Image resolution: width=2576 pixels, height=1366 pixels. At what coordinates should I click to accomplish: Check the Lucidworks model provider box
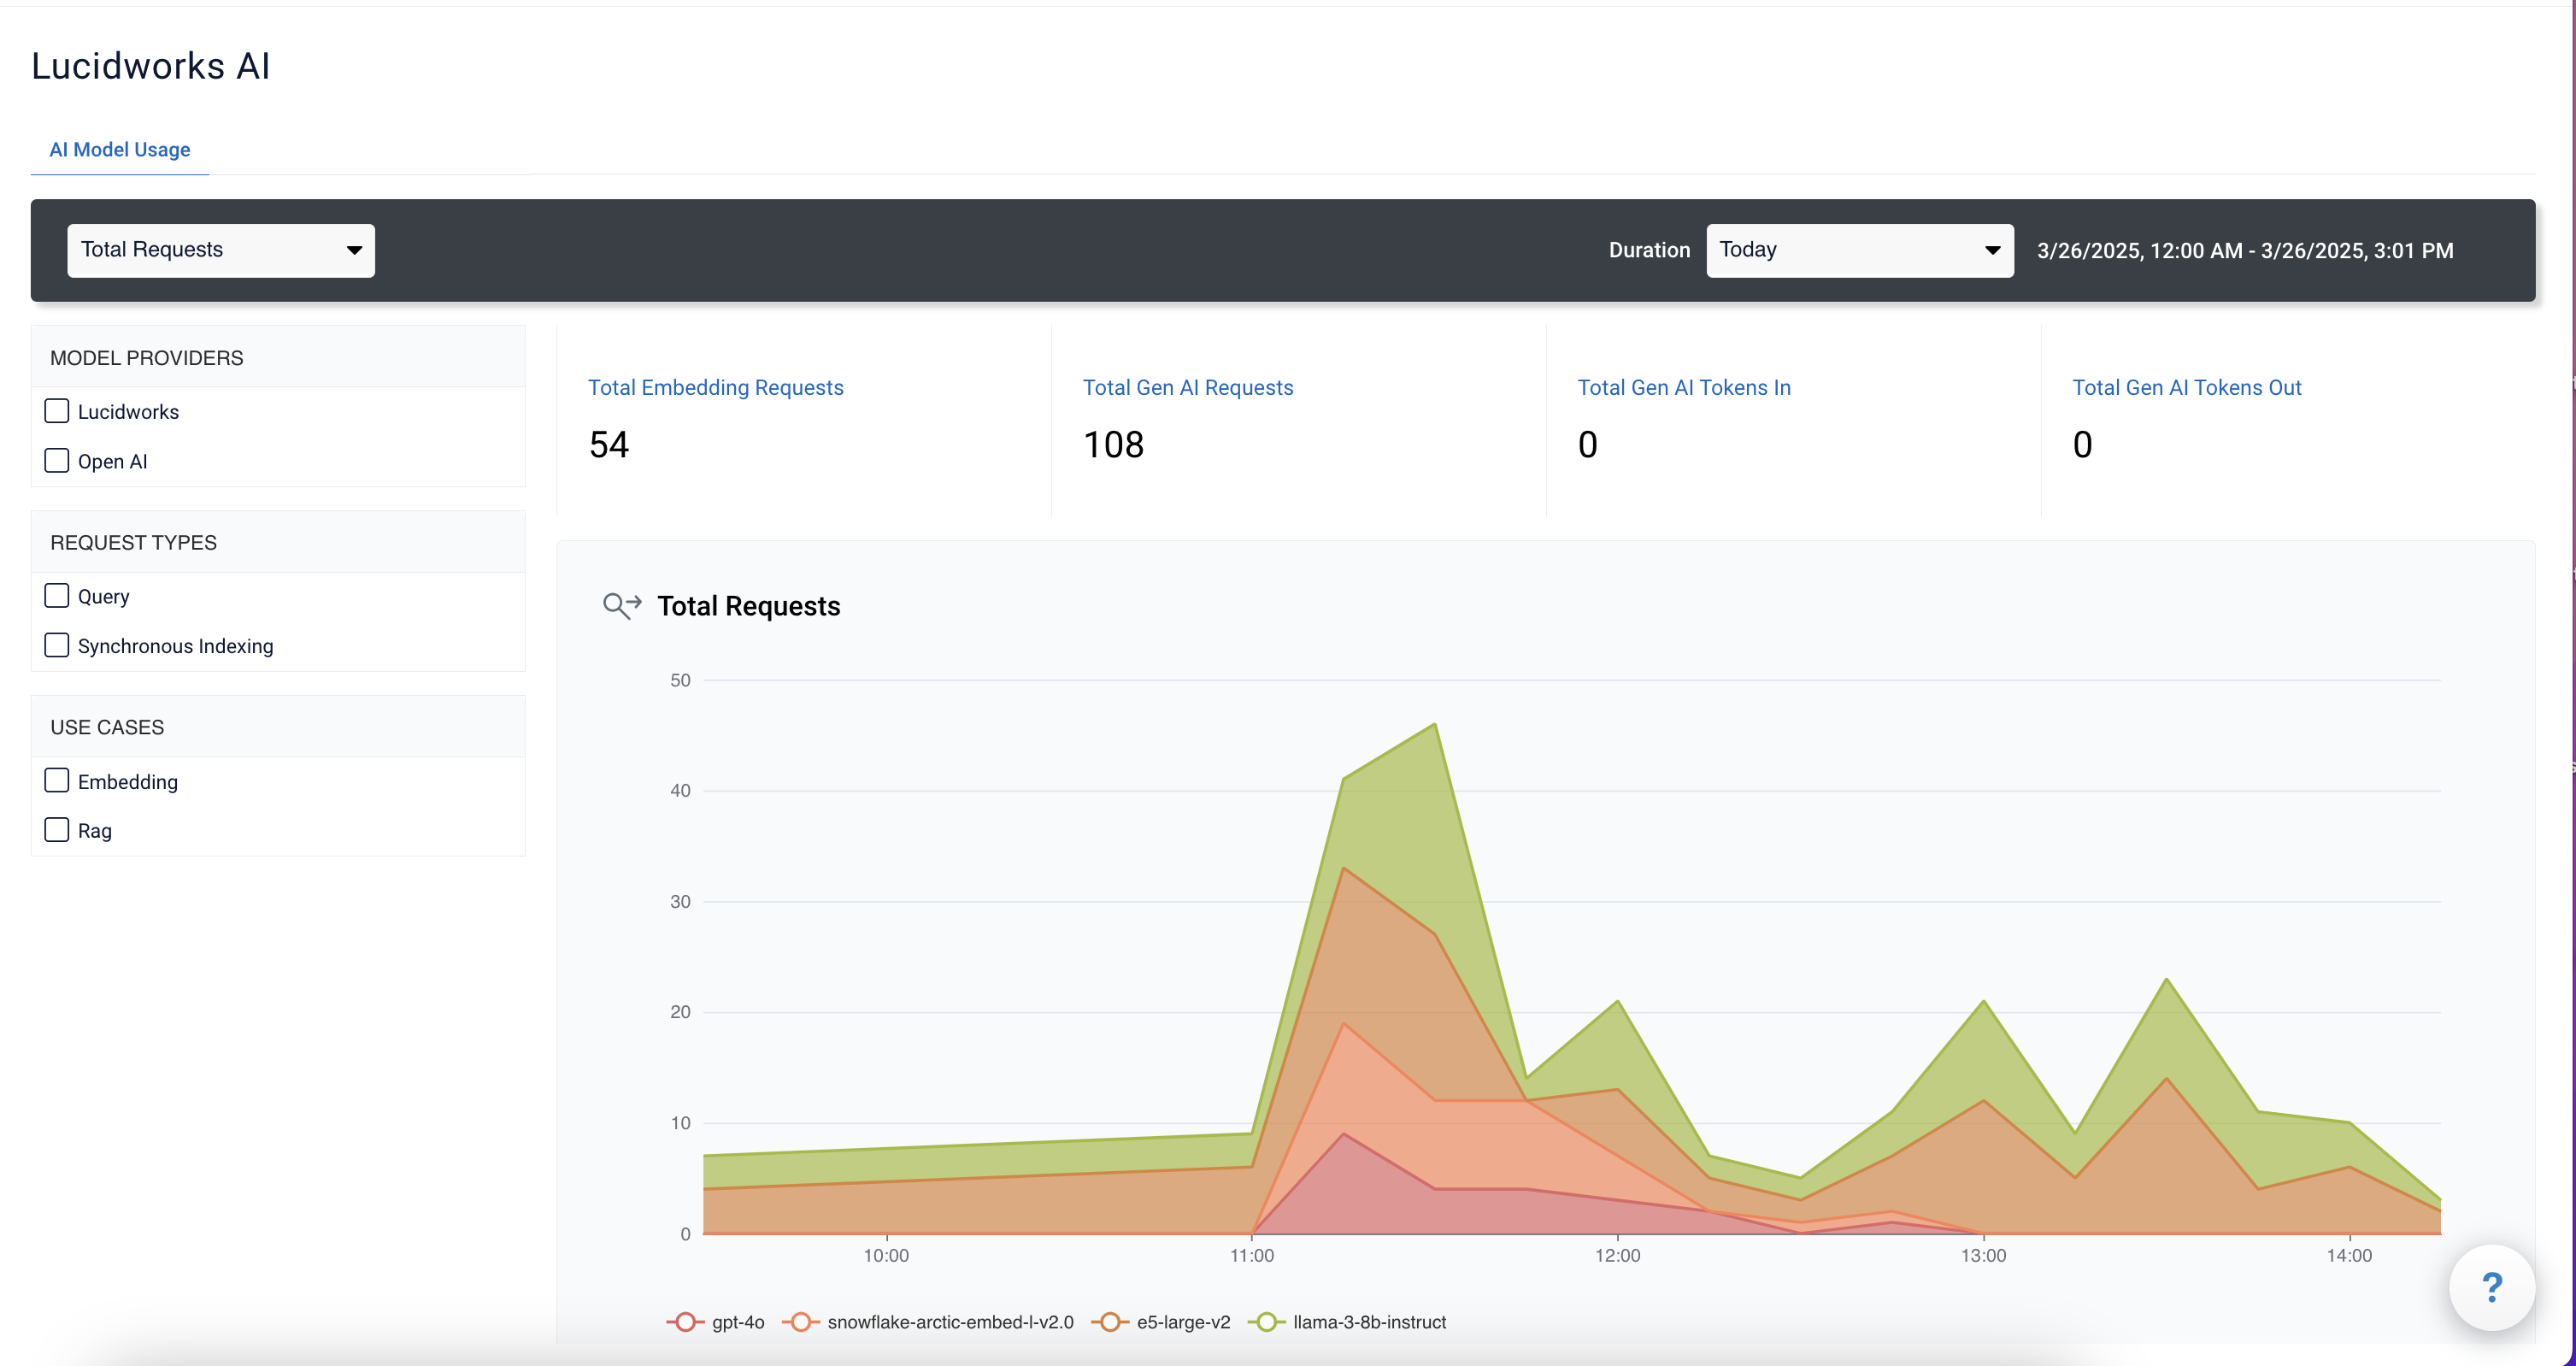click(x=57, y=411)
